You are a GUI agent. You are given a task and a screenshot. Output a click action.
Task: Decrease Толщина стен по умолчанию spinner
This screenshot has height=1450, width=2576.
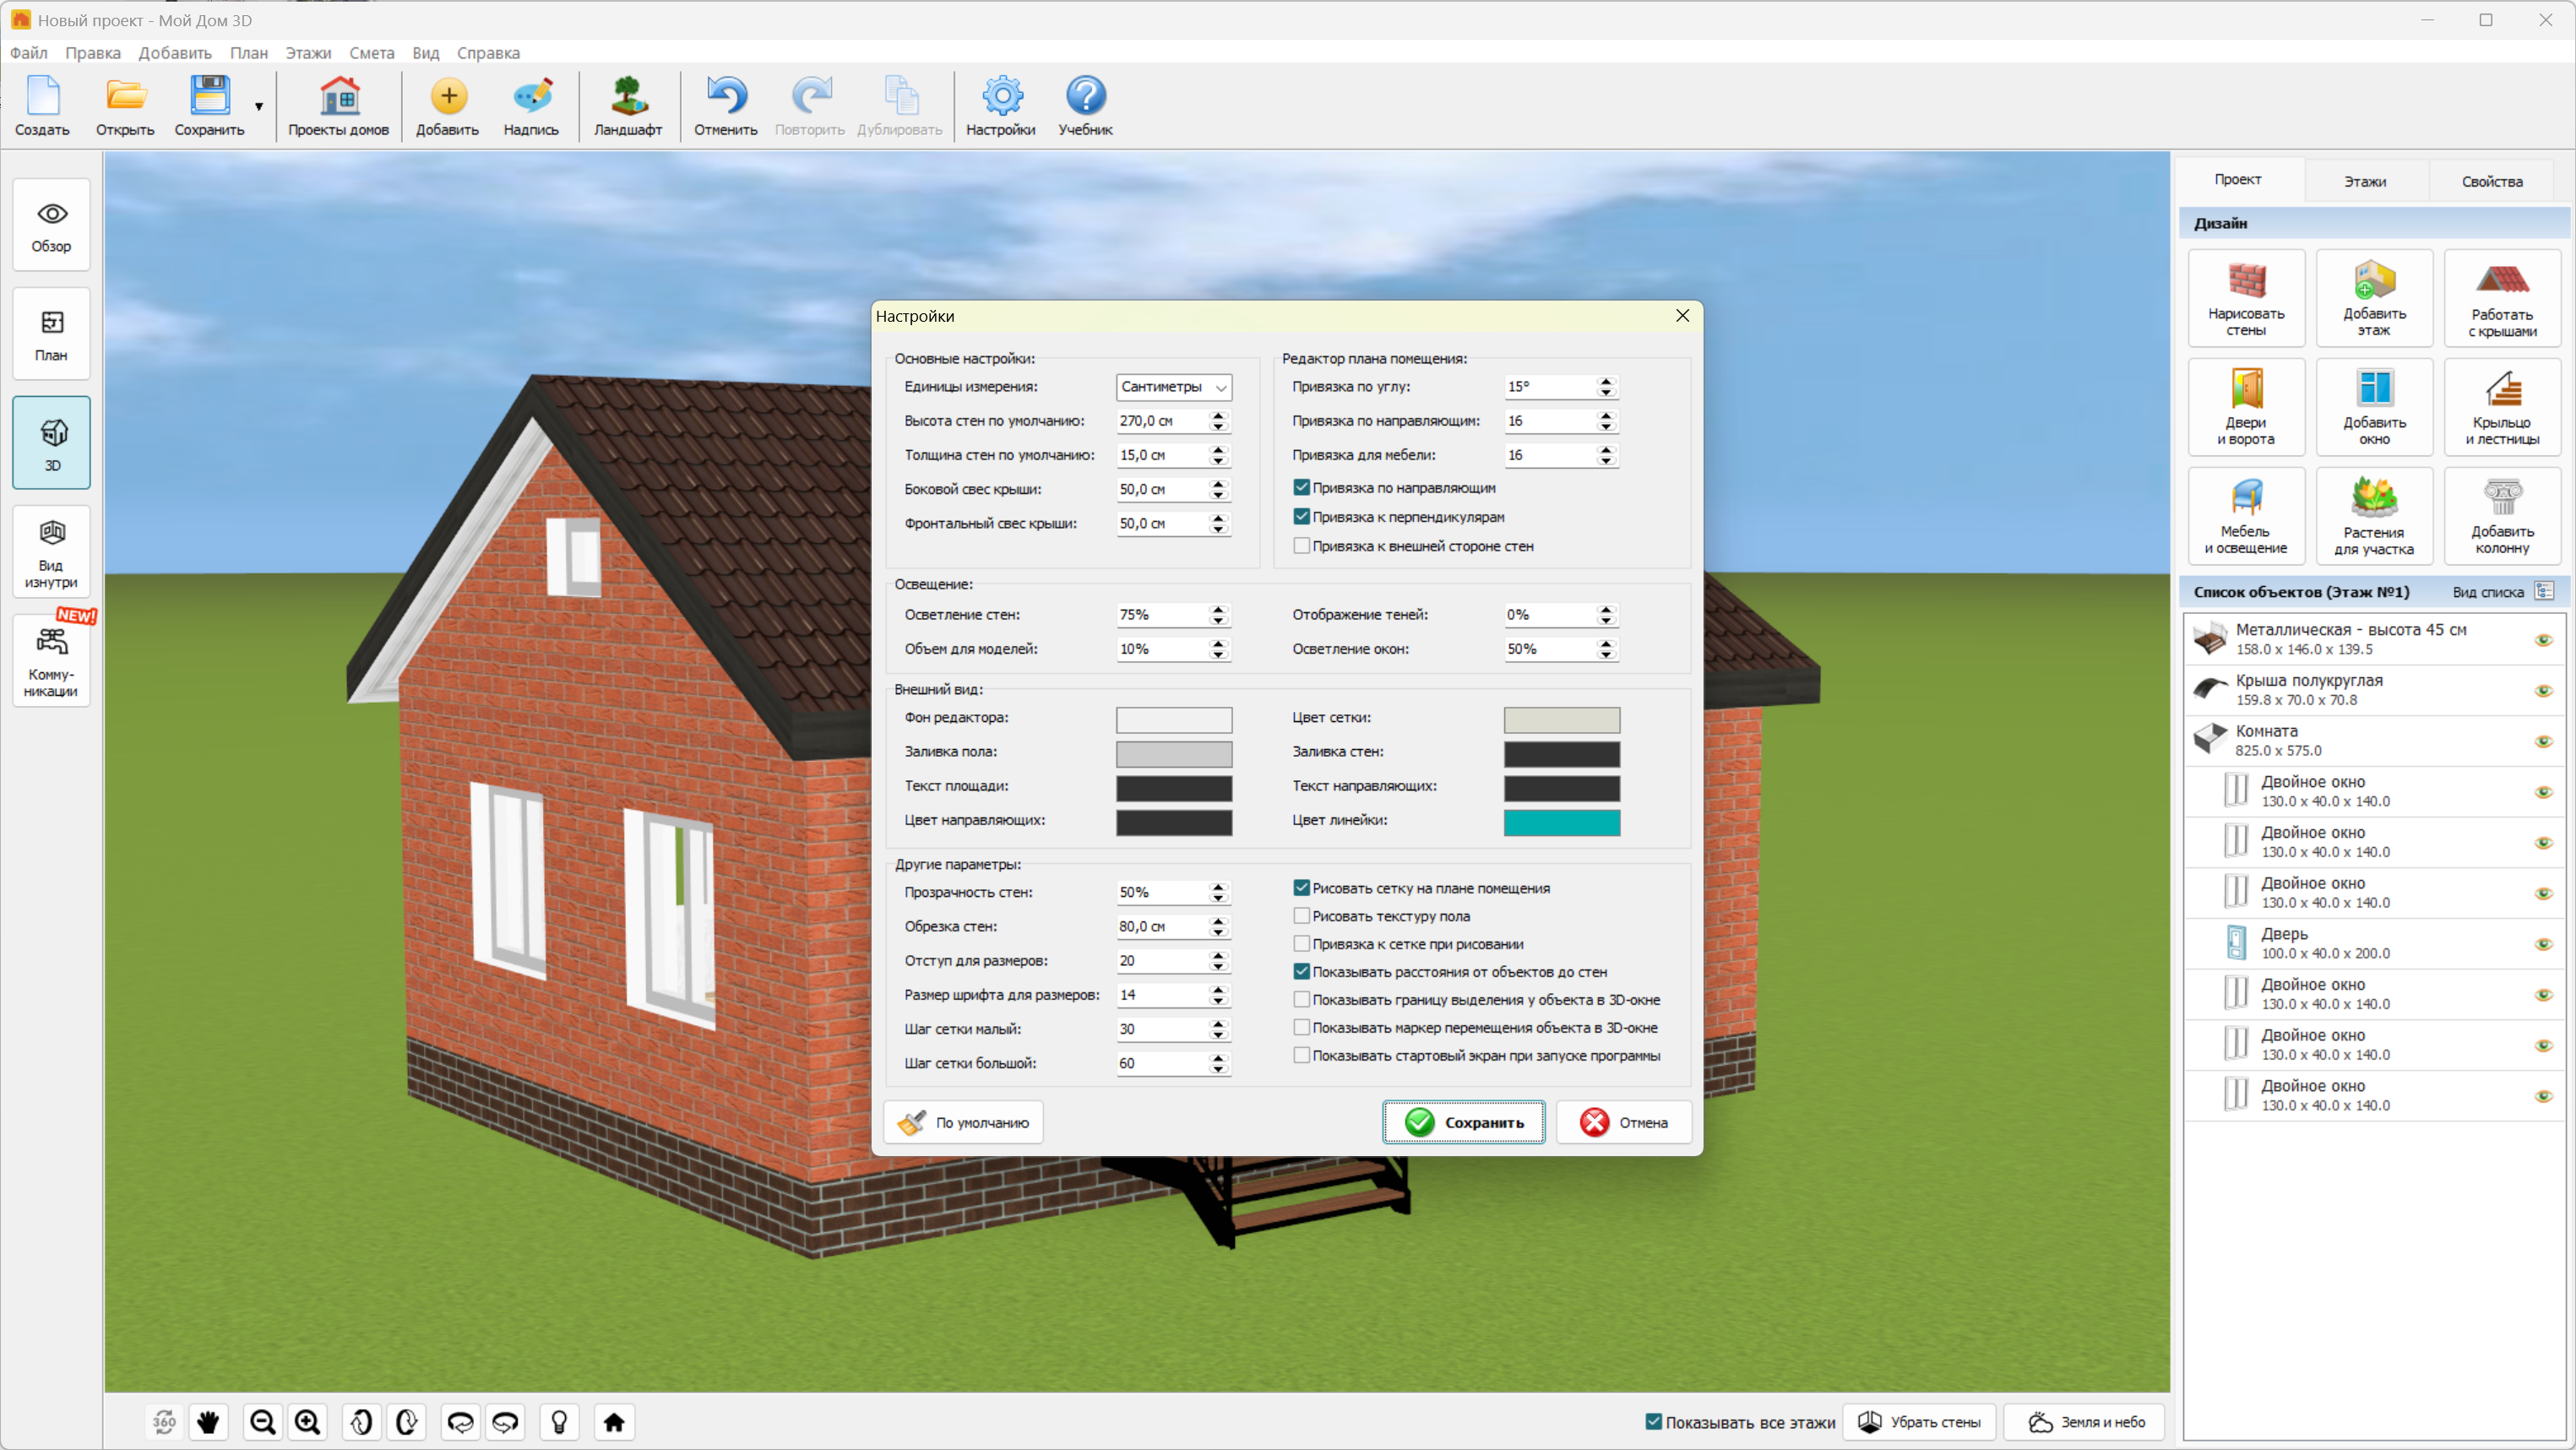[1218, 461]
